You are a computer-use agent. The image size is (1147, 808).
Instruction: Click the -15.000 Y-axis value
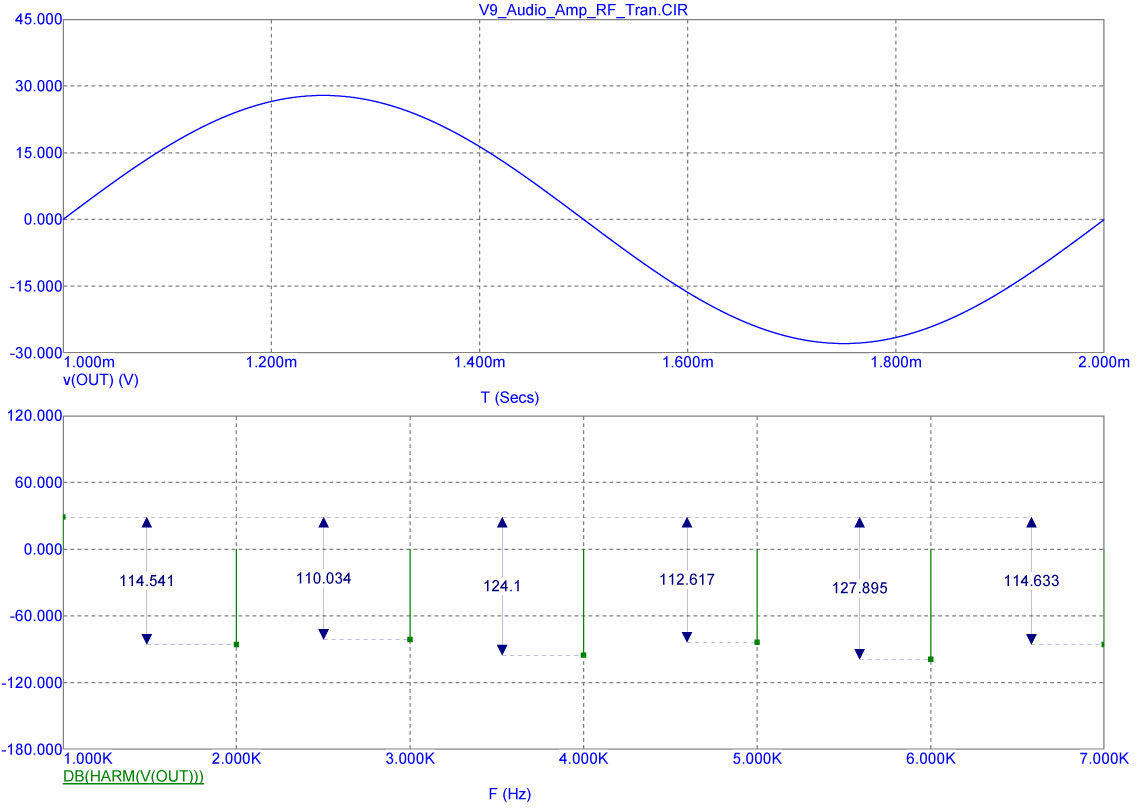(36, 287)
